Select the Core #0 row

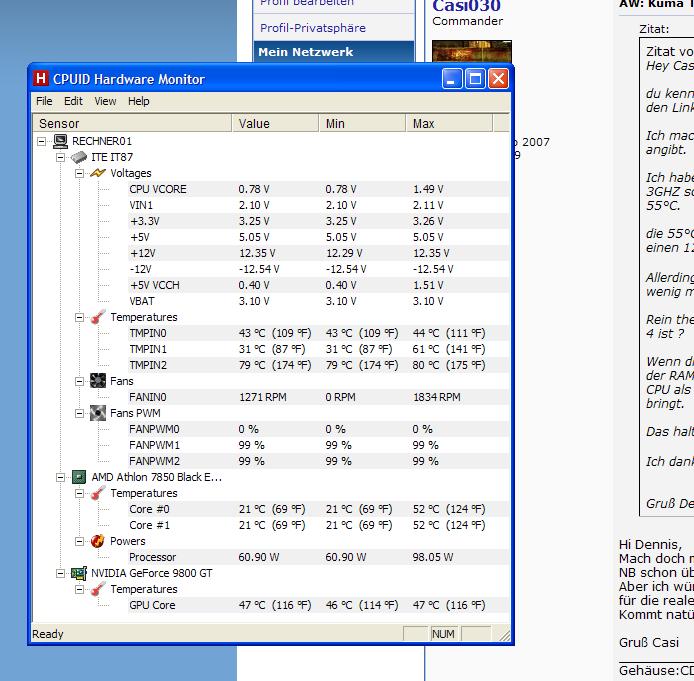(318, 509)
